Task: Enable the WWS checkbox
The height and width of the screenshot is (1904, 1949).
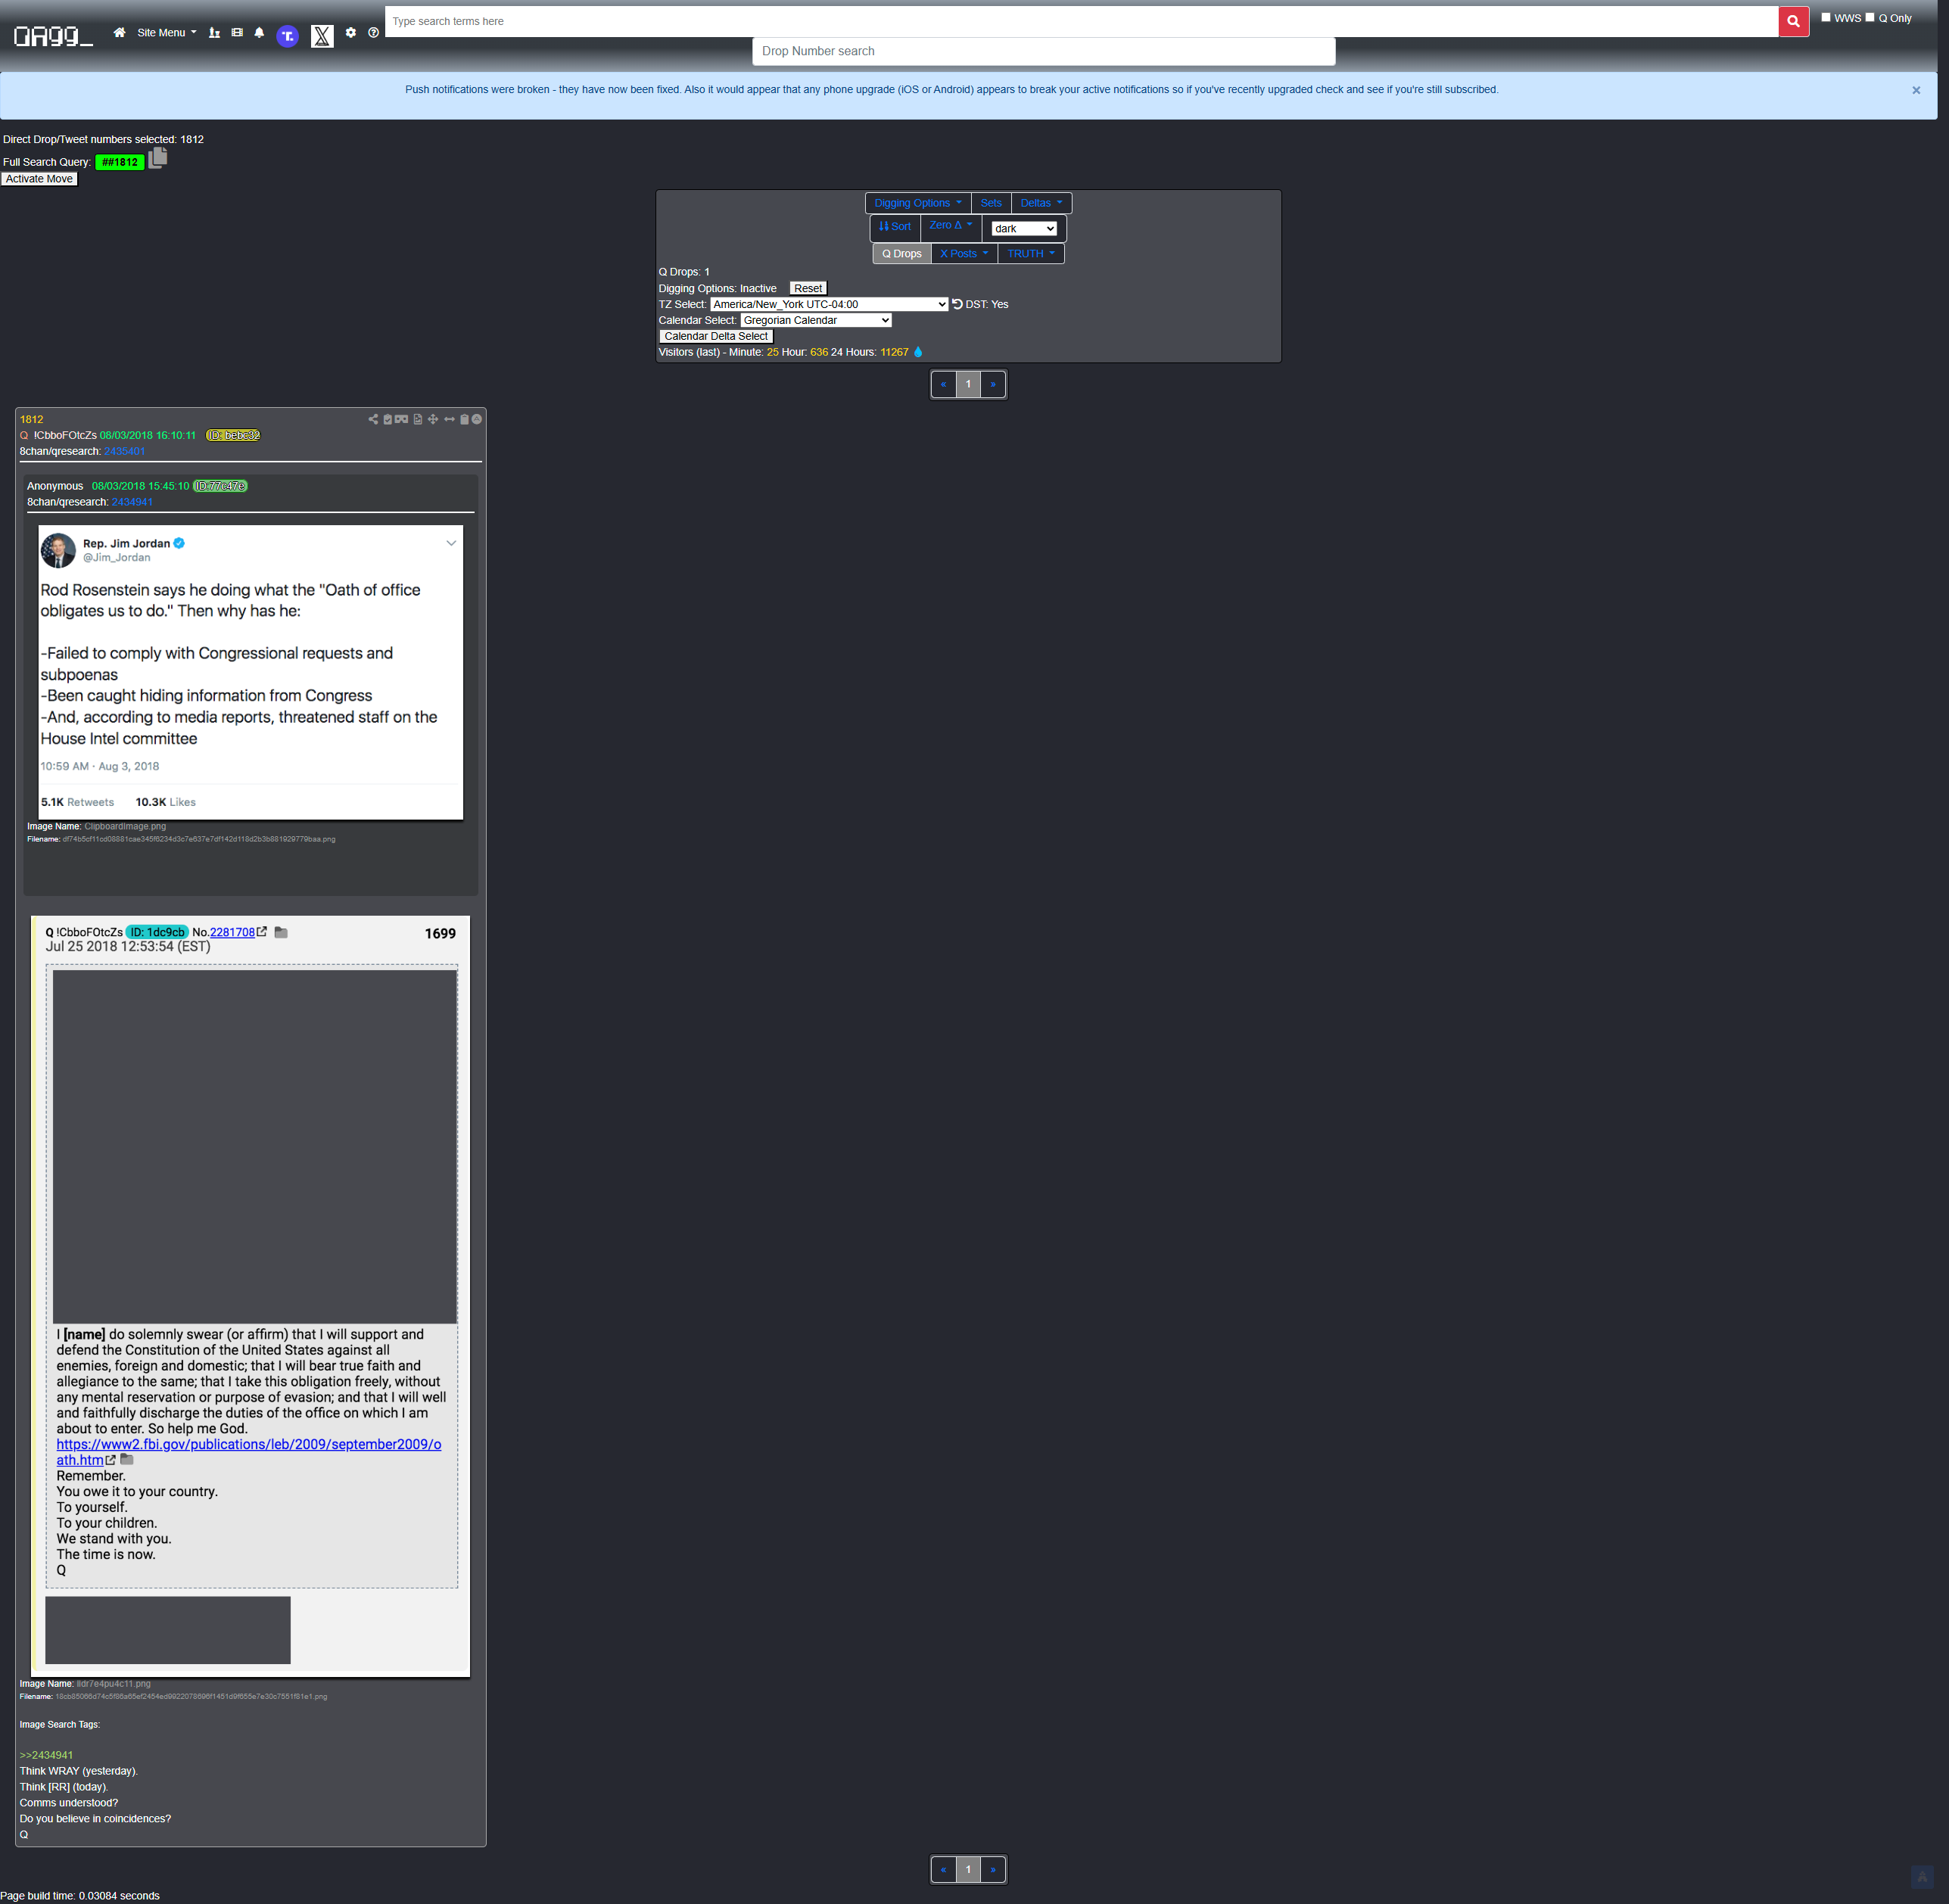Action: click(x=1826, y=17)
